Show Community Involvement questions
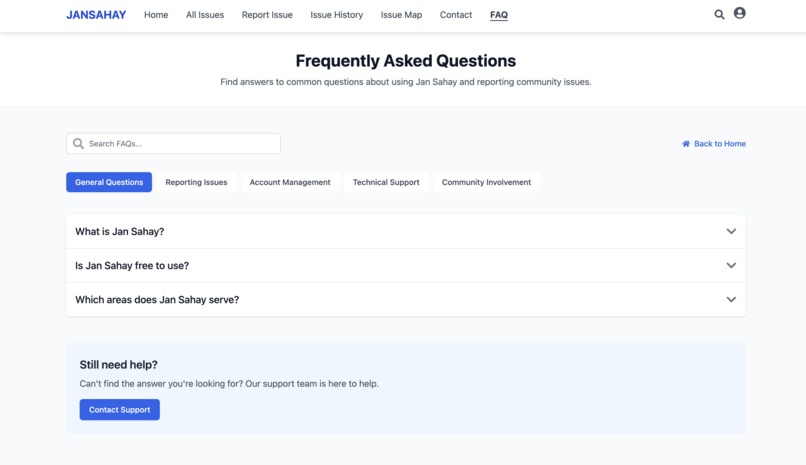The image size is (806, 465). point(486,182)
